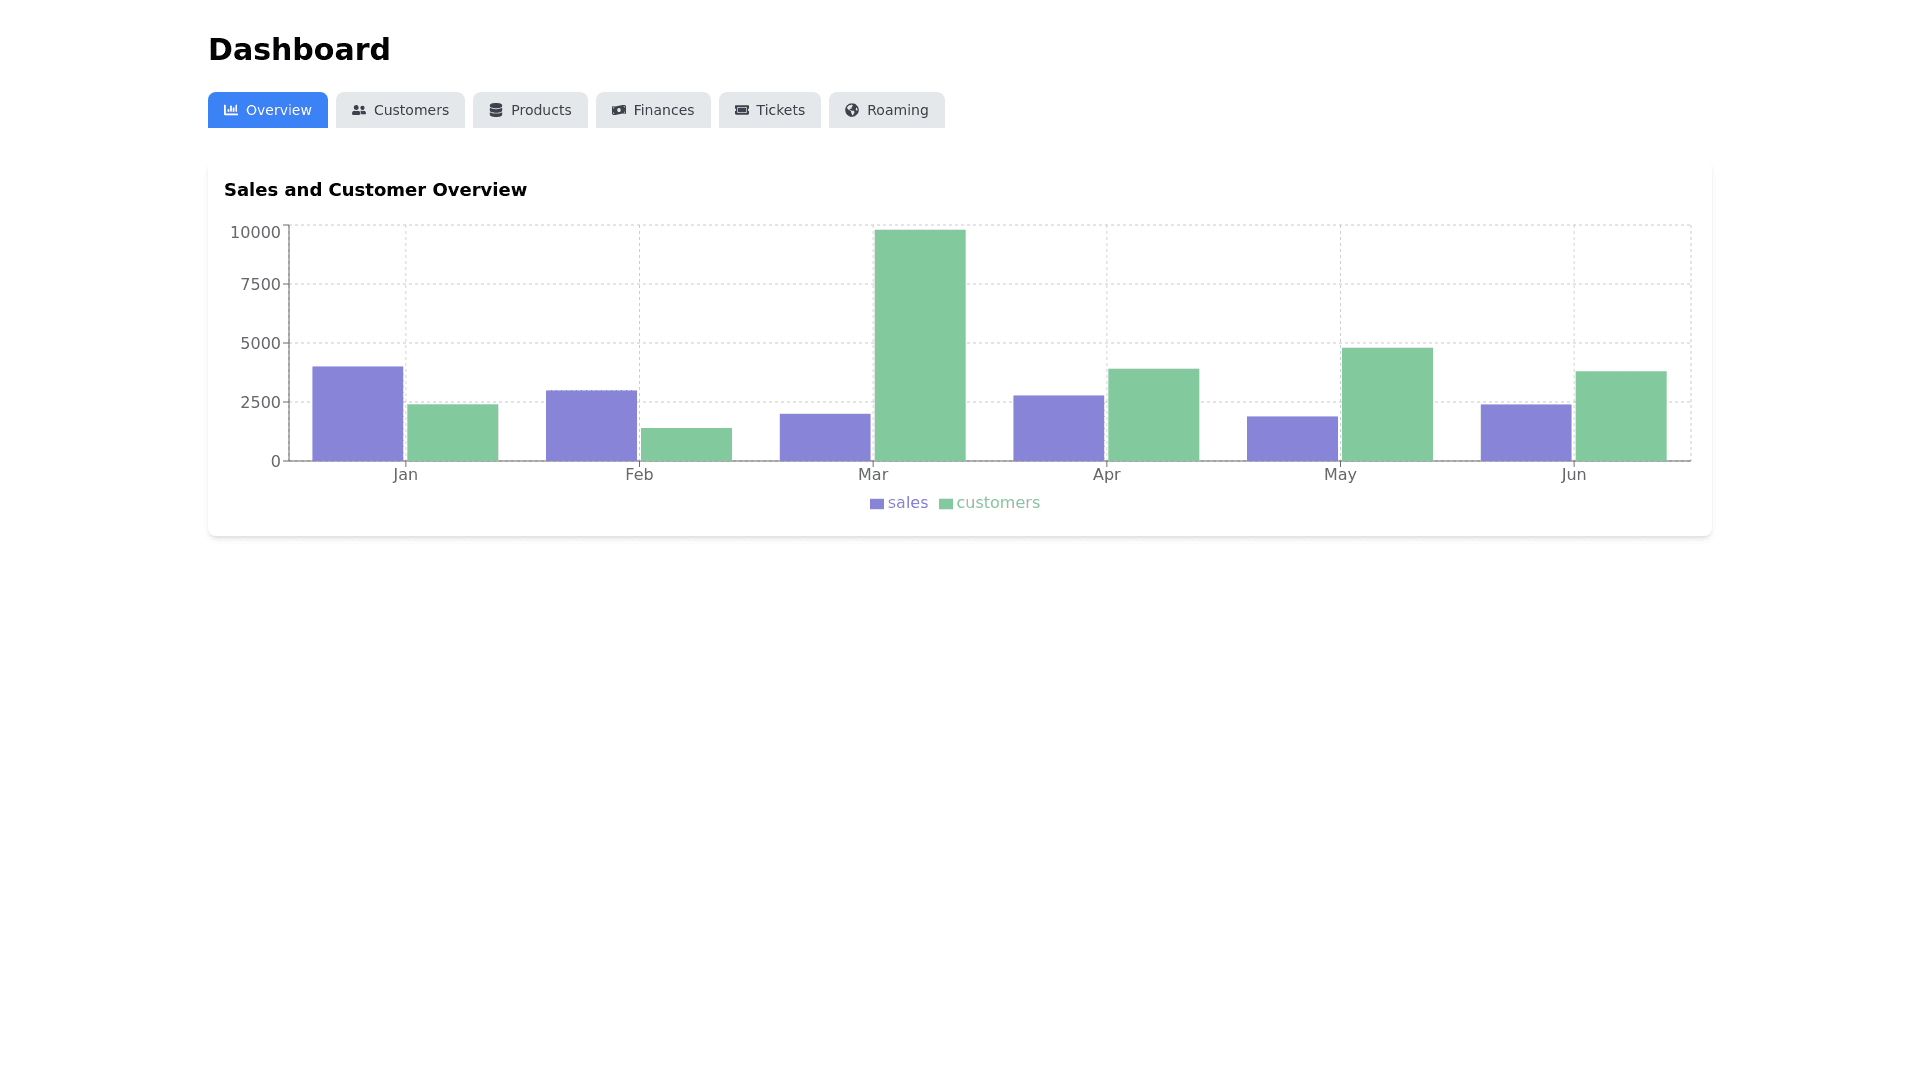Click the June customers bar
This screenshot has width=1920, height=1080.
coord(1621,416)
